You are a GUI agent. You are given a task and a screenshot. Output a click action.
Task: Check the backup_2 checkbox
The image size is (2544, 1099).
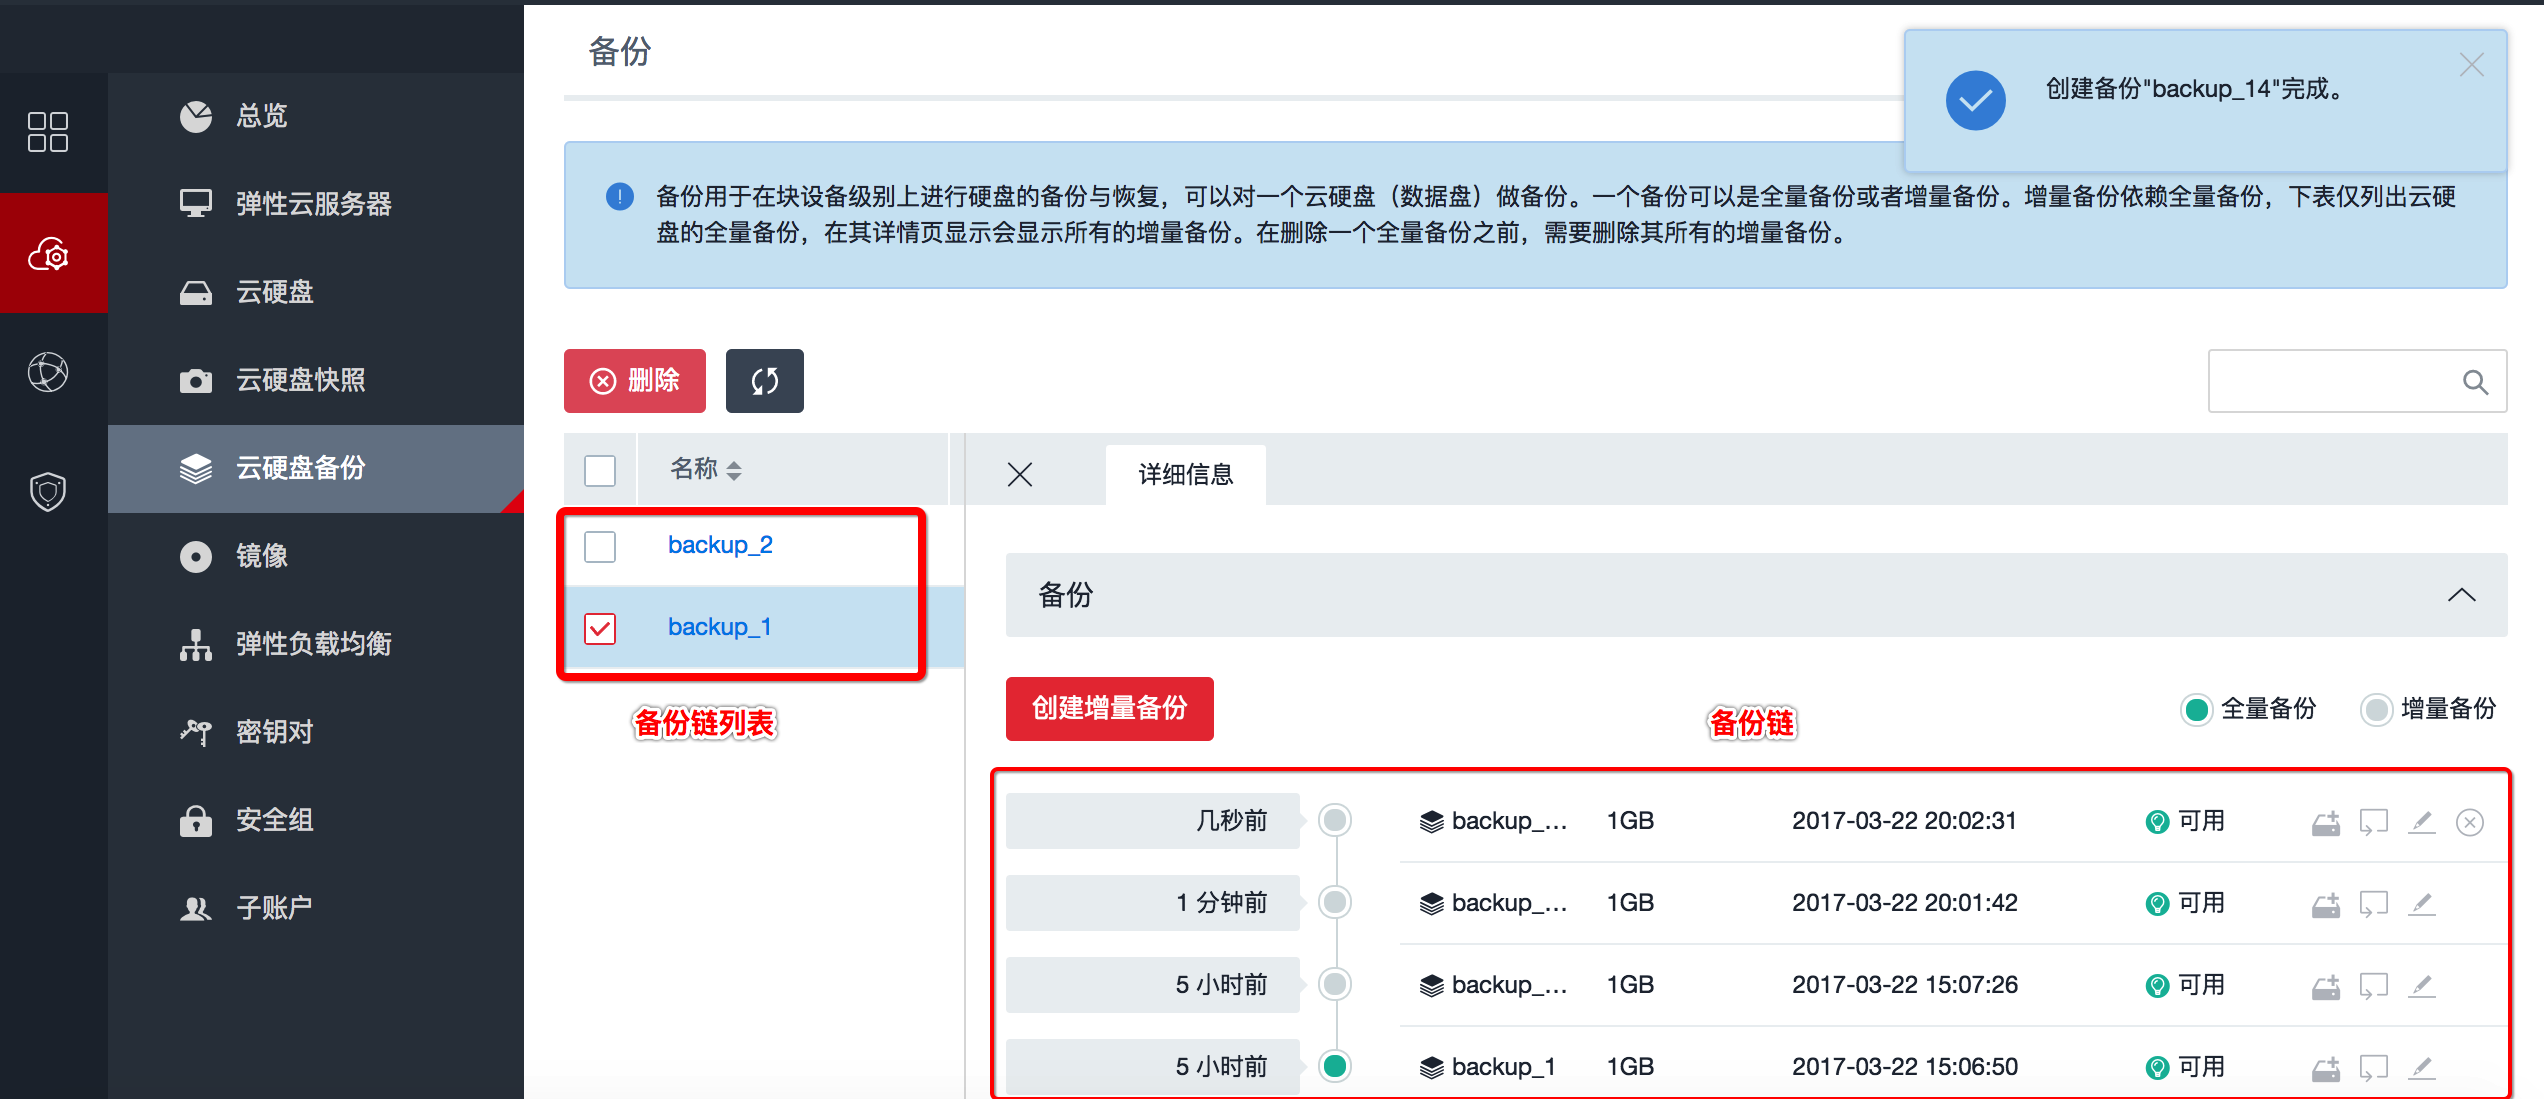pyautogui.click(x=600, y=547)
